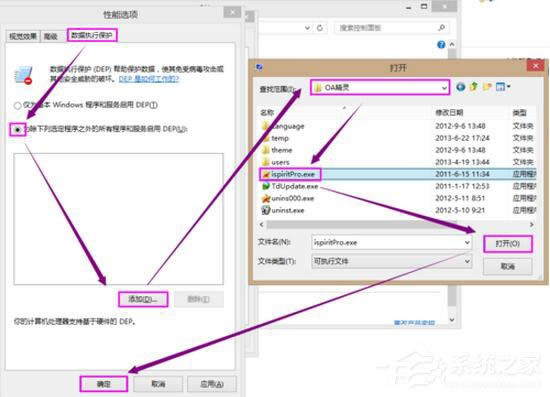Viewport: 550px width, 397px height.
Task: Click the users folder icon
Action: pyautogui.click(x=266, y=162)
